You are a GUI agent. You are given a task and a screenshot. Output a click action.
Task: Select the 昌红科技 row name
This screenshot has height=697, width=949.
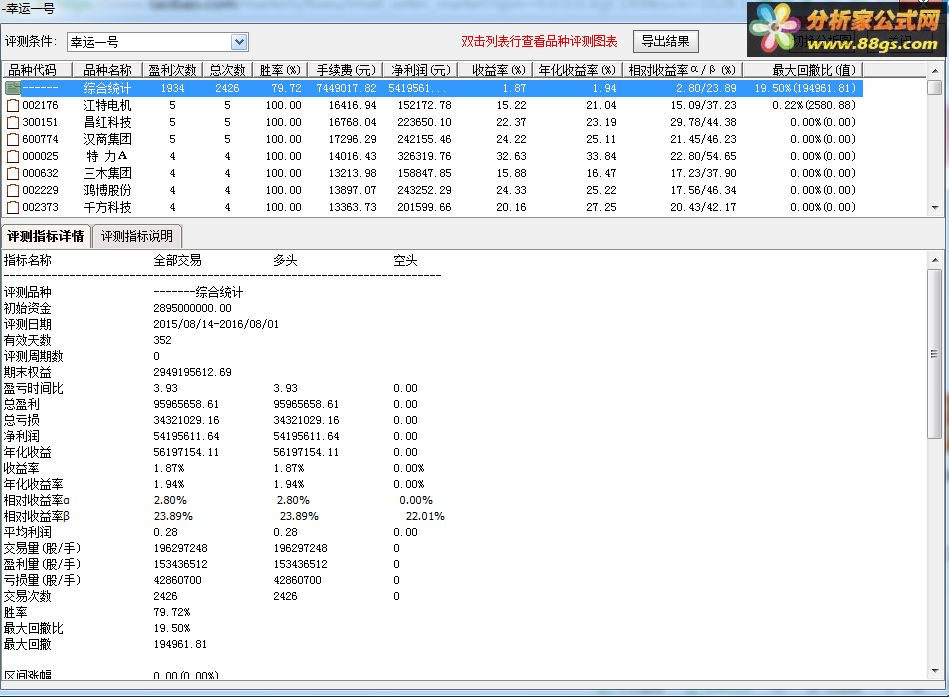click(x=107, y=122)
